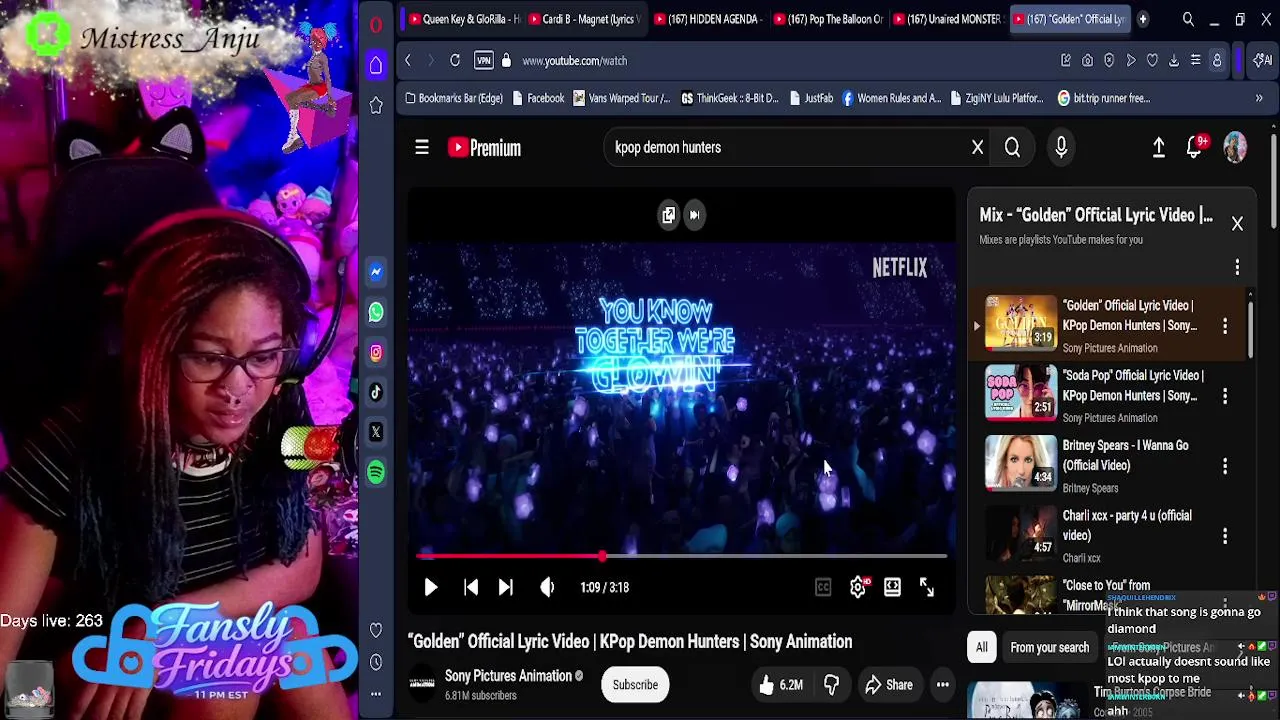Select the All filter chip
This screenshot has width=1280, height=720.
point(982,648)
